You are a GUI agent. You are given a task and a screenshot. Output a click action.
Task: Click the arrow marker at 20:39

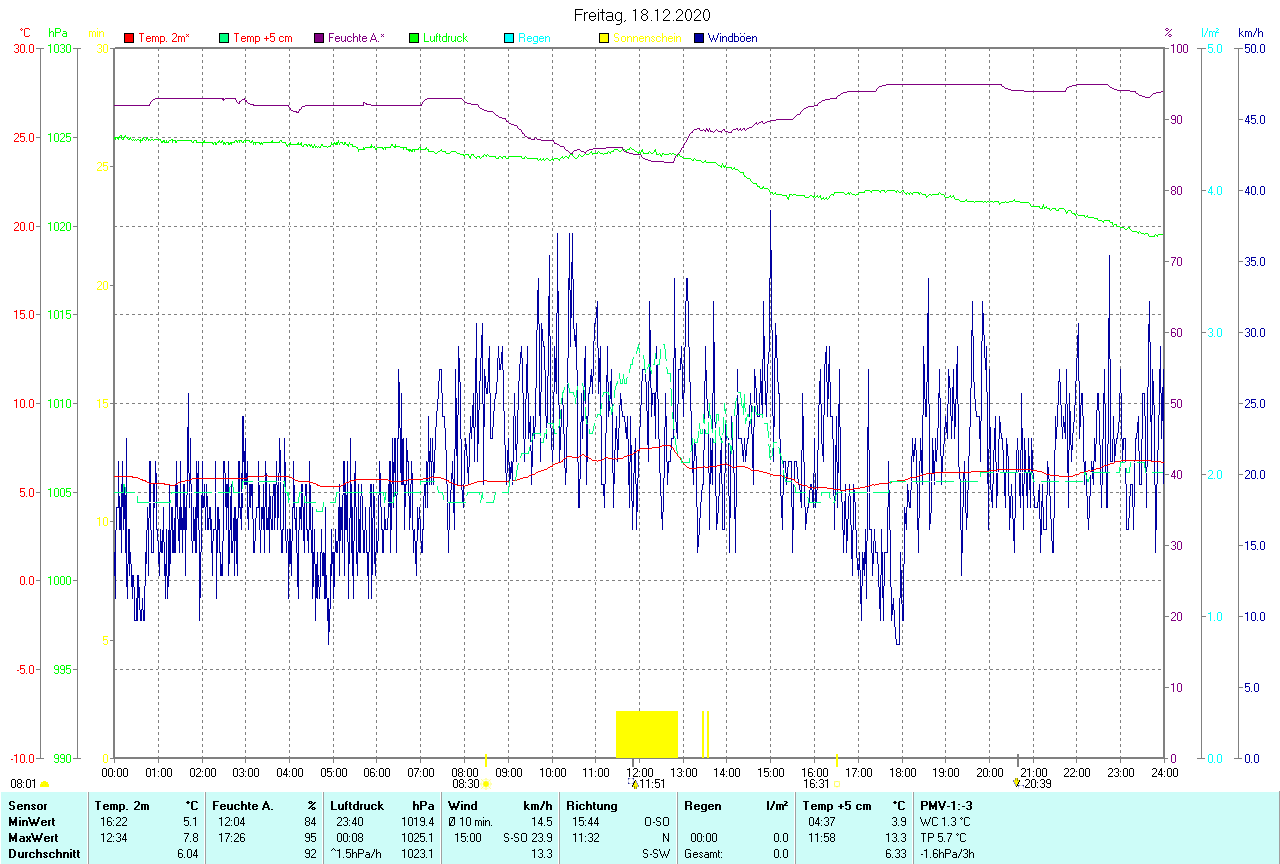pos(1017,783)
